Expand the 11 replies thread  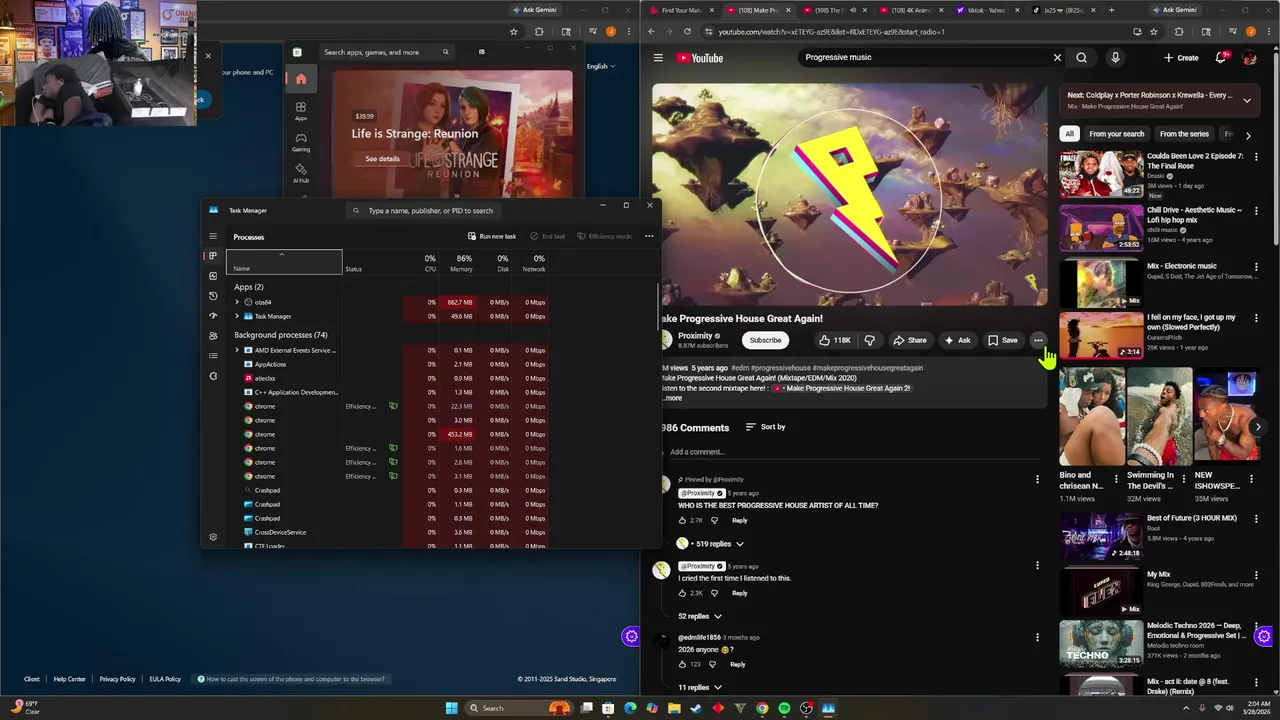pos(700,688)
